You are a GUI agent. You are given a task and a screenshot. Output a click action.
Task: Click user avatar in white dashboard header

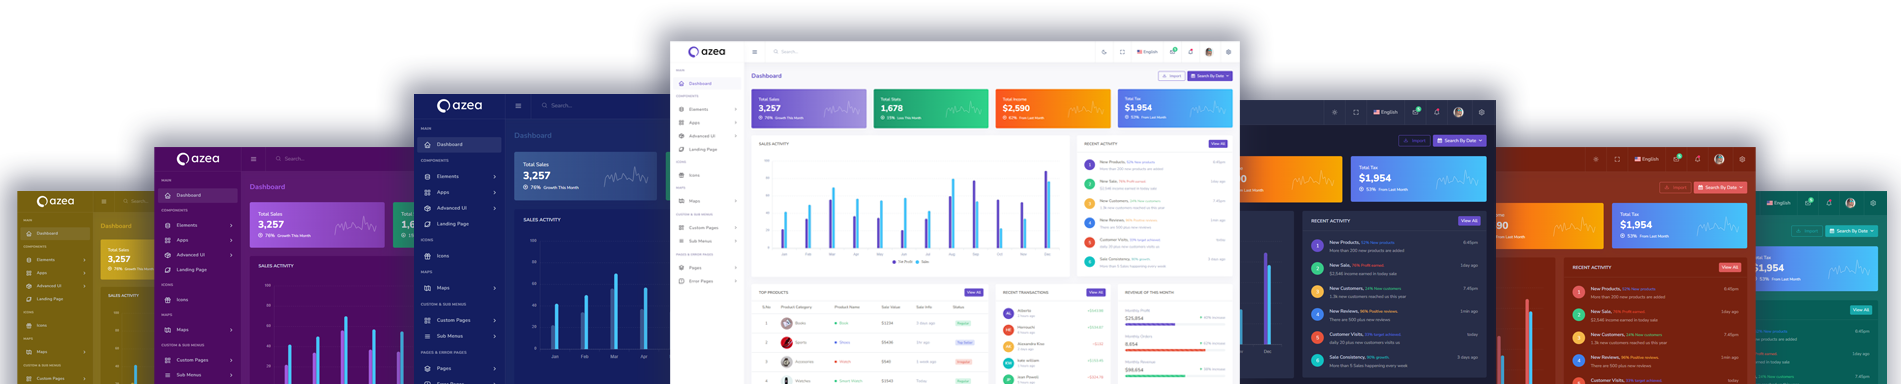1209,52
